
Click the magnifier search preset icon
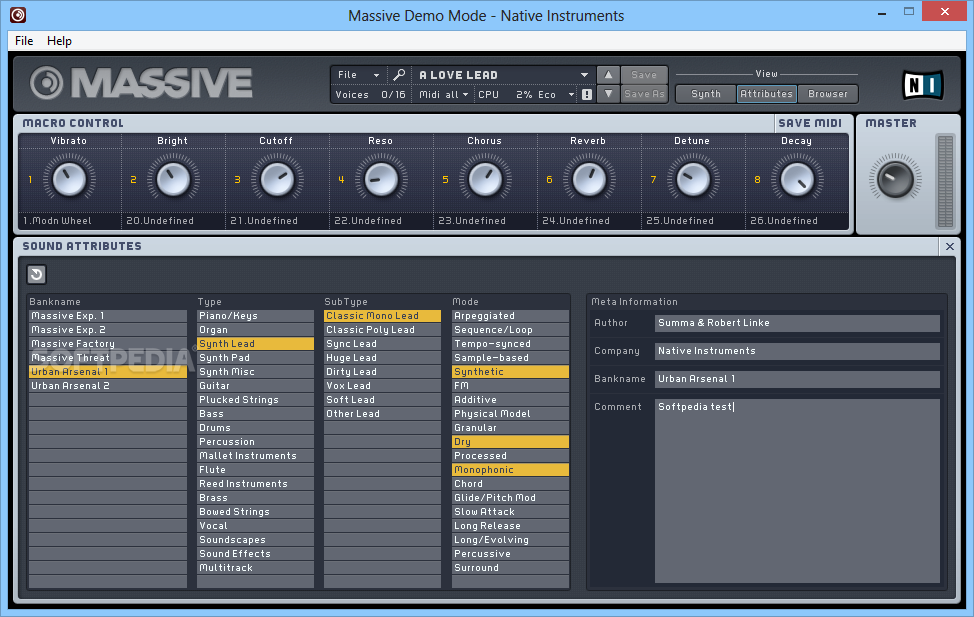(399, 75)
